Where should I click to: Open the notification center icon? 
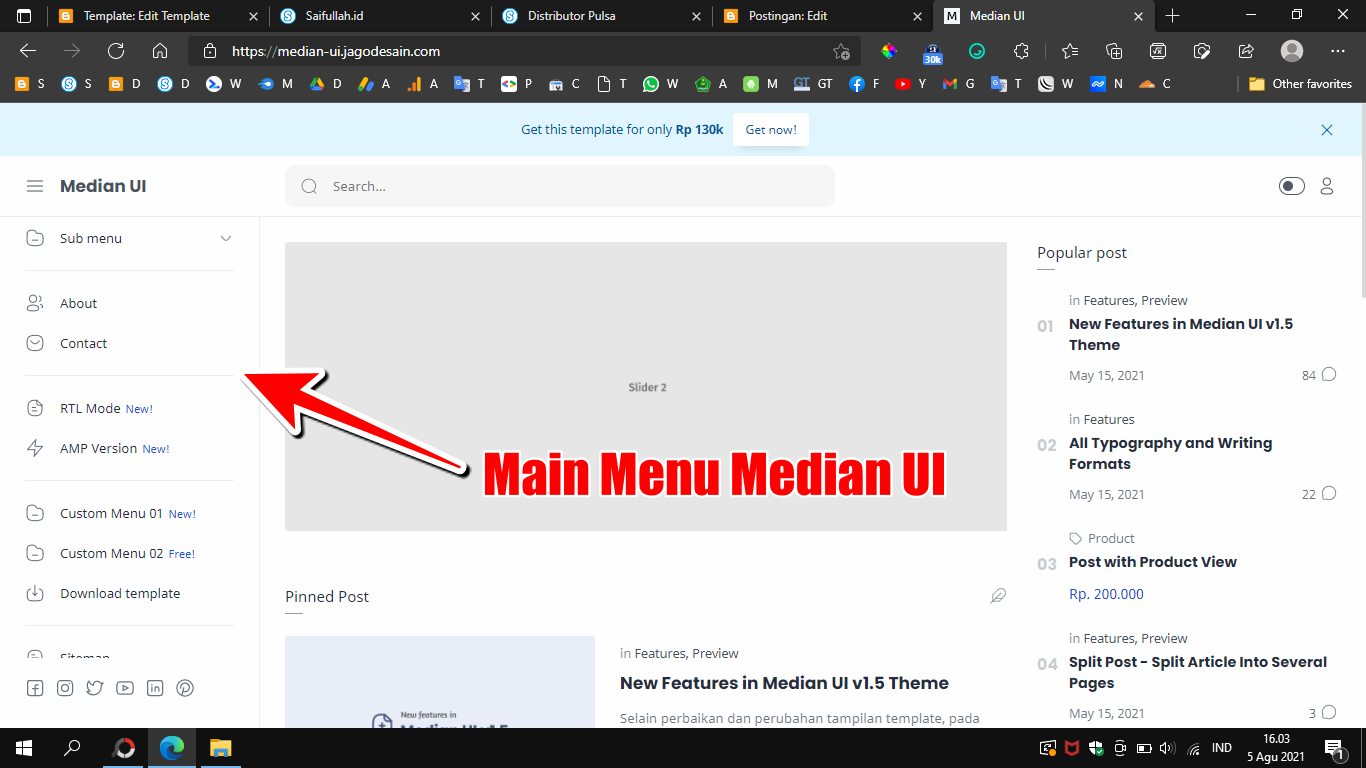click(1334, 748)
